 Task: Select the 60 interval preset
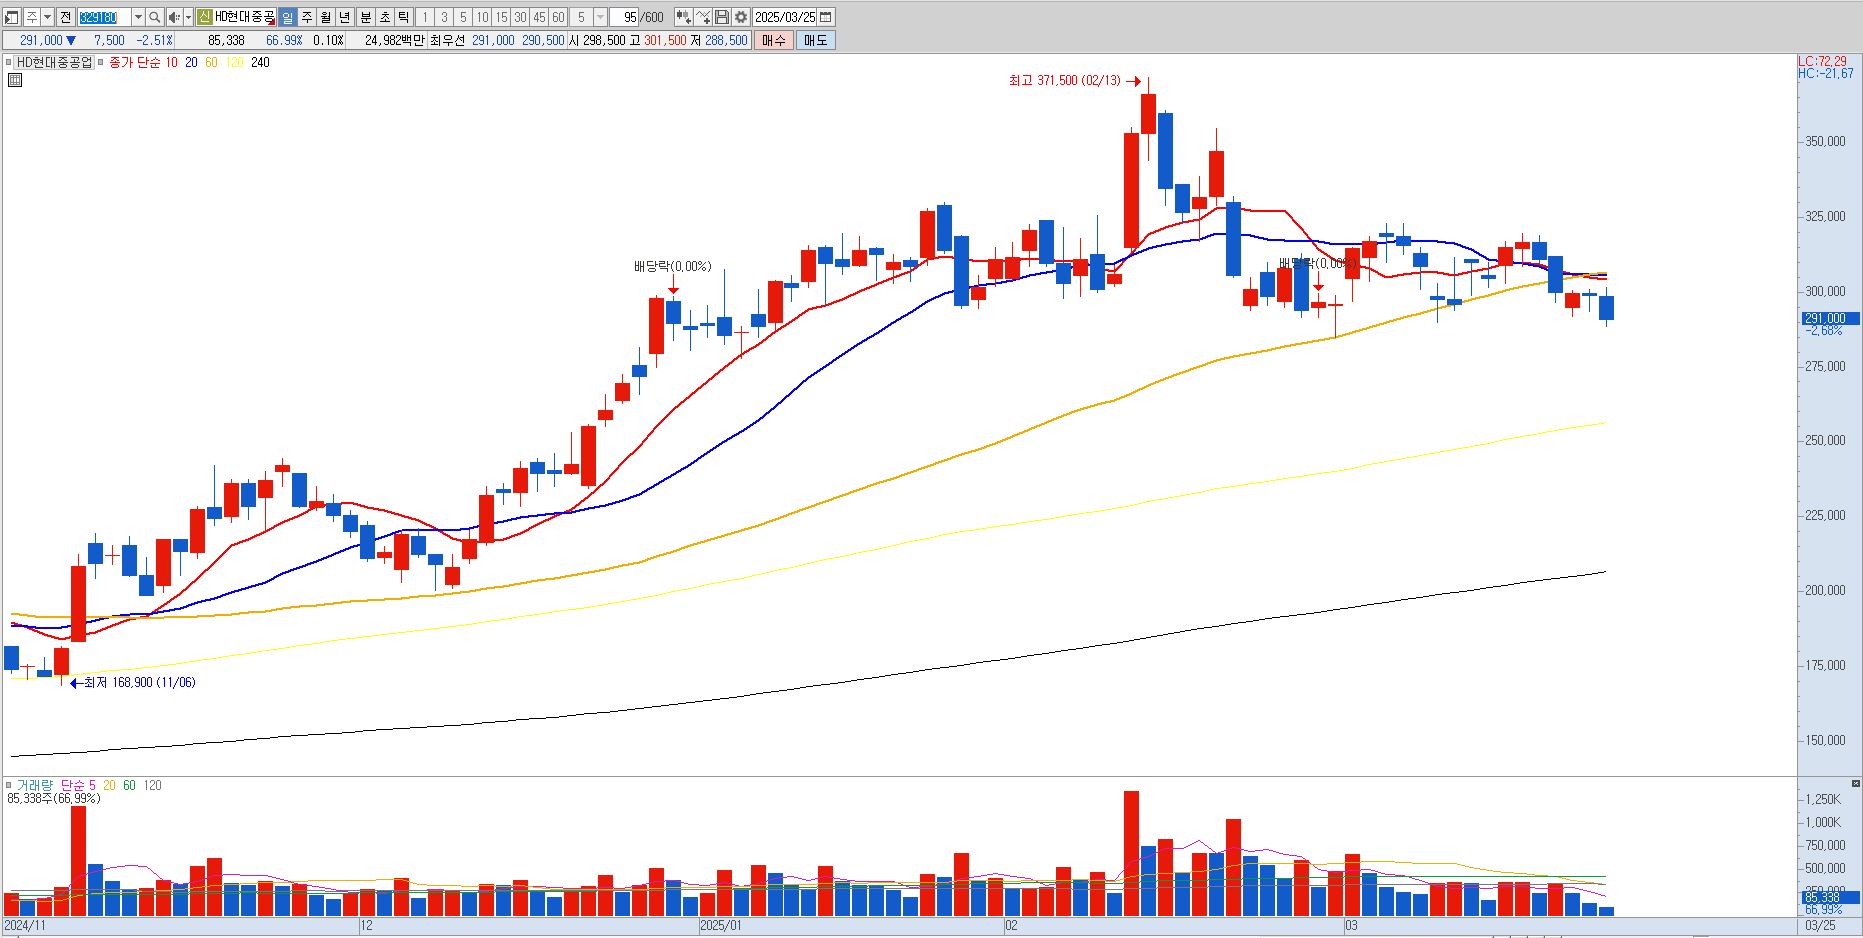pos(558,17)
